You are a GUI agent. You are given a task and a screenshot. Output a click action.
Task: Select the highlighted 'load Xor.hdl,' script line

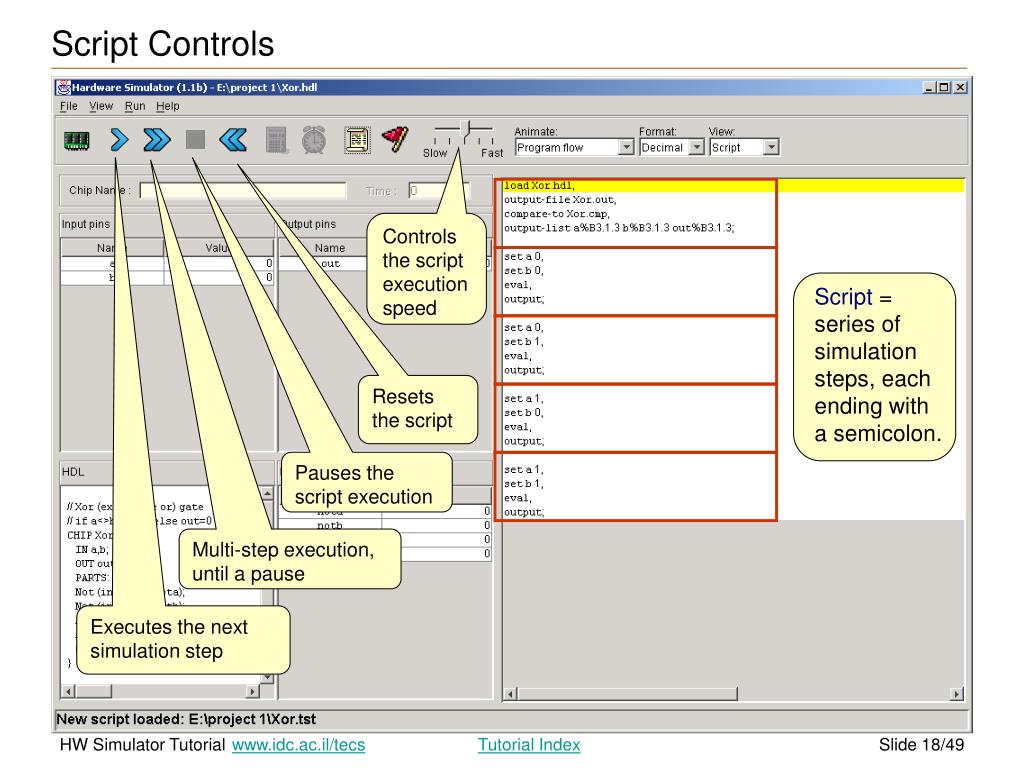pos(733,185)
